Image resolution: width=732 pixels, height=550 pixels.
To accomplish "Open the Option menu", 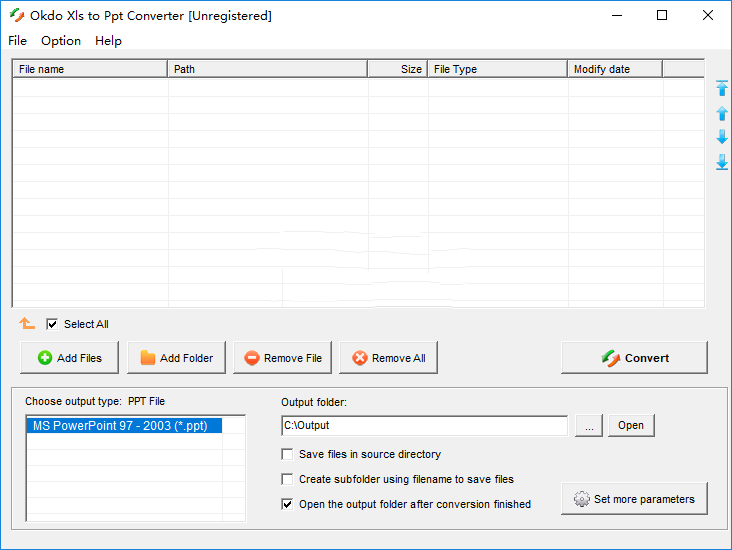I will pyautogui.click(x=61, y=41).
